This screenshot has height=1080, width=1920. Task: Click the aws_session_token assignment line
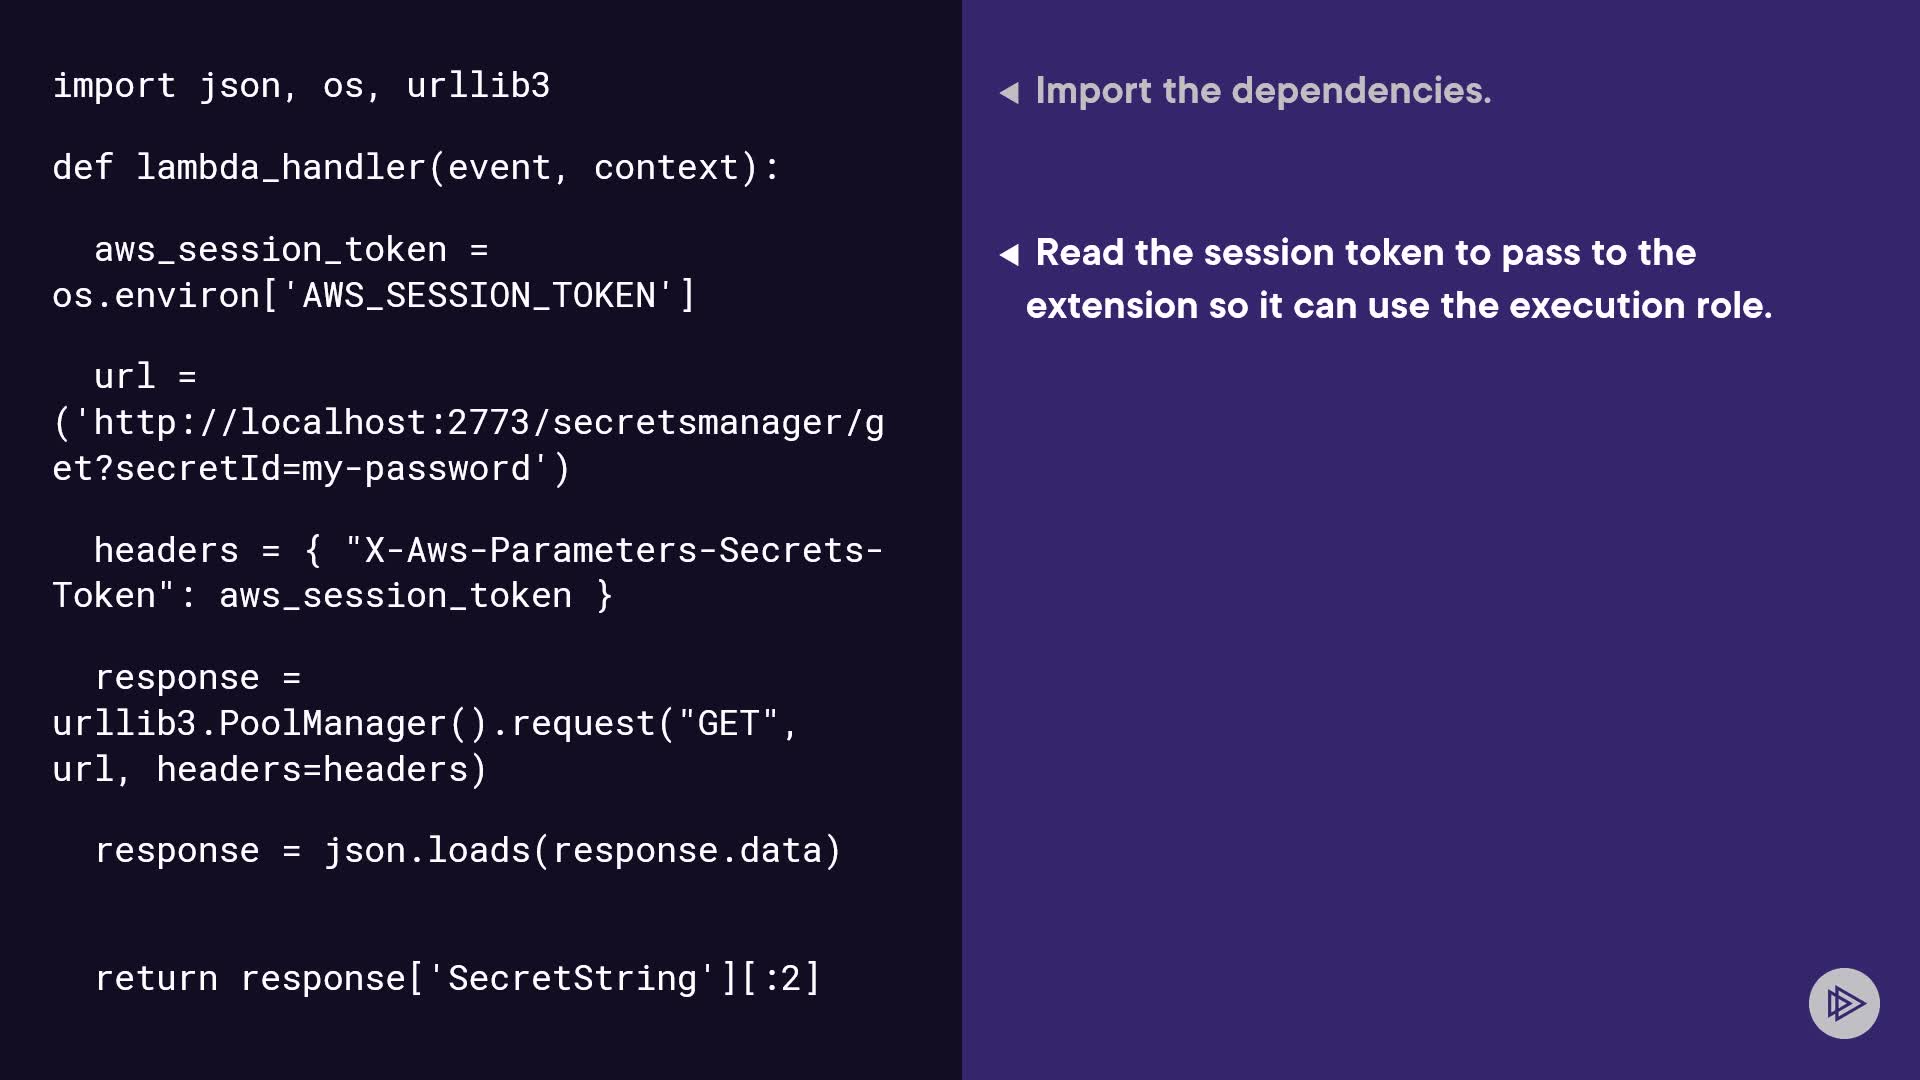(x=291, y=250)
